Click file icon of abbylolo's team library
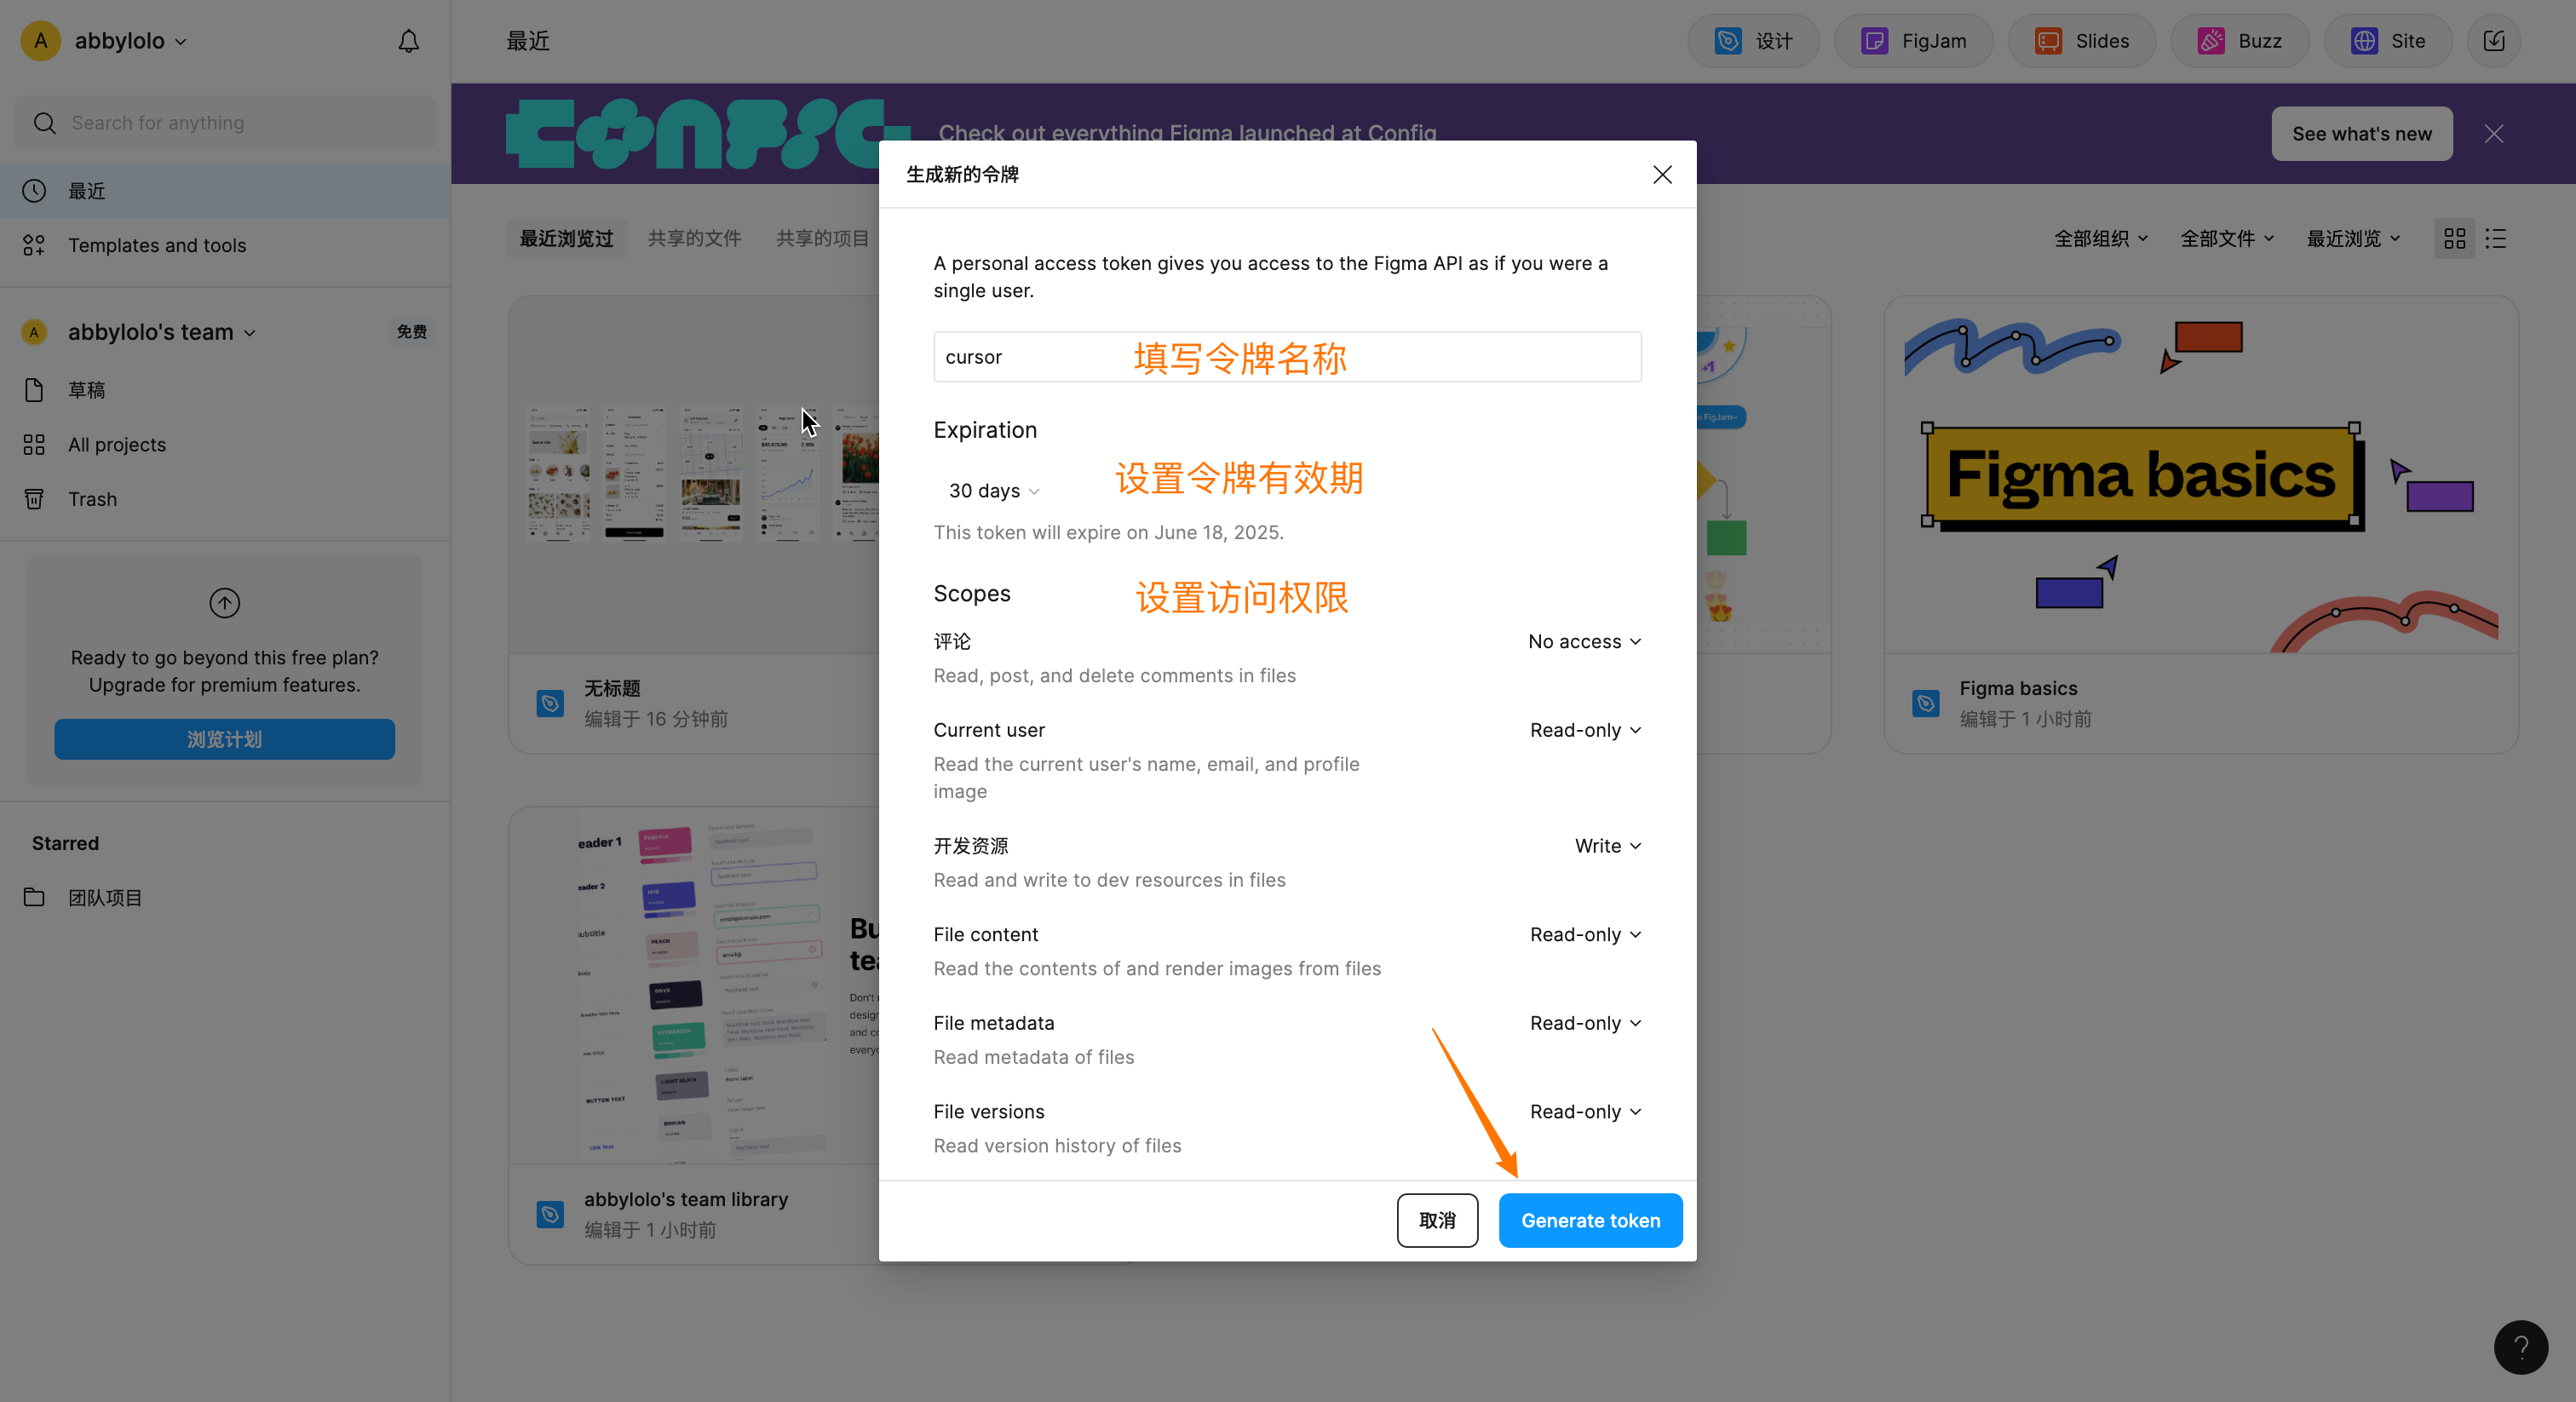 pyautogui.click(x=550, y=1214)
